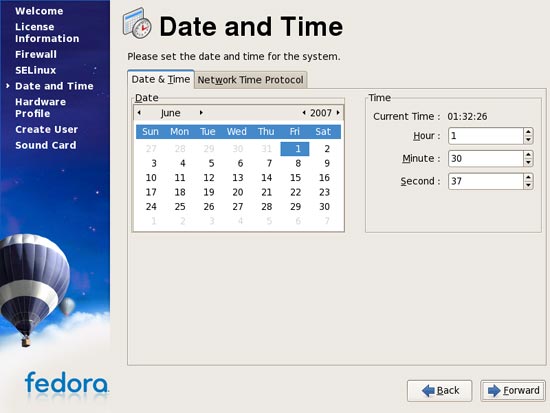Go to next year after 2007

coord(338,113)
